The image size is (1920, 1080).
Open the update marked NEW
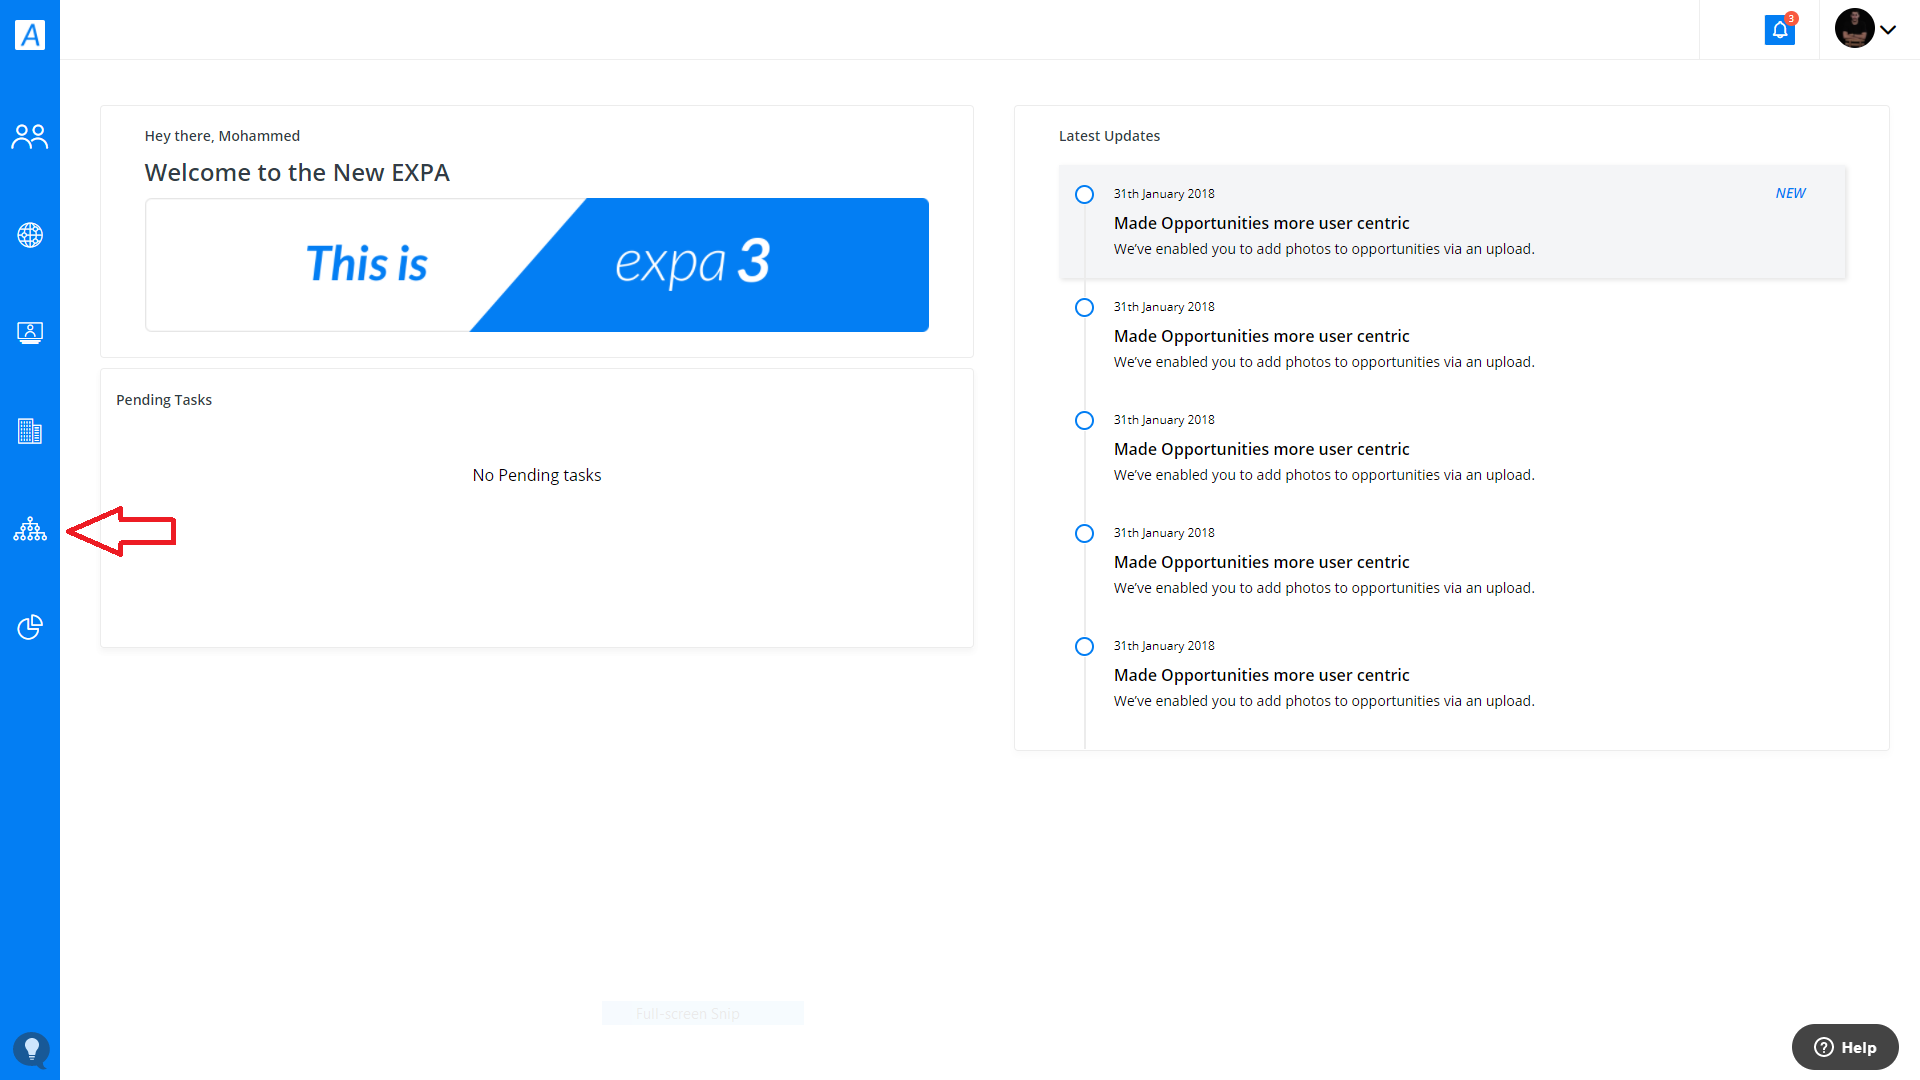coord(1452,222)
